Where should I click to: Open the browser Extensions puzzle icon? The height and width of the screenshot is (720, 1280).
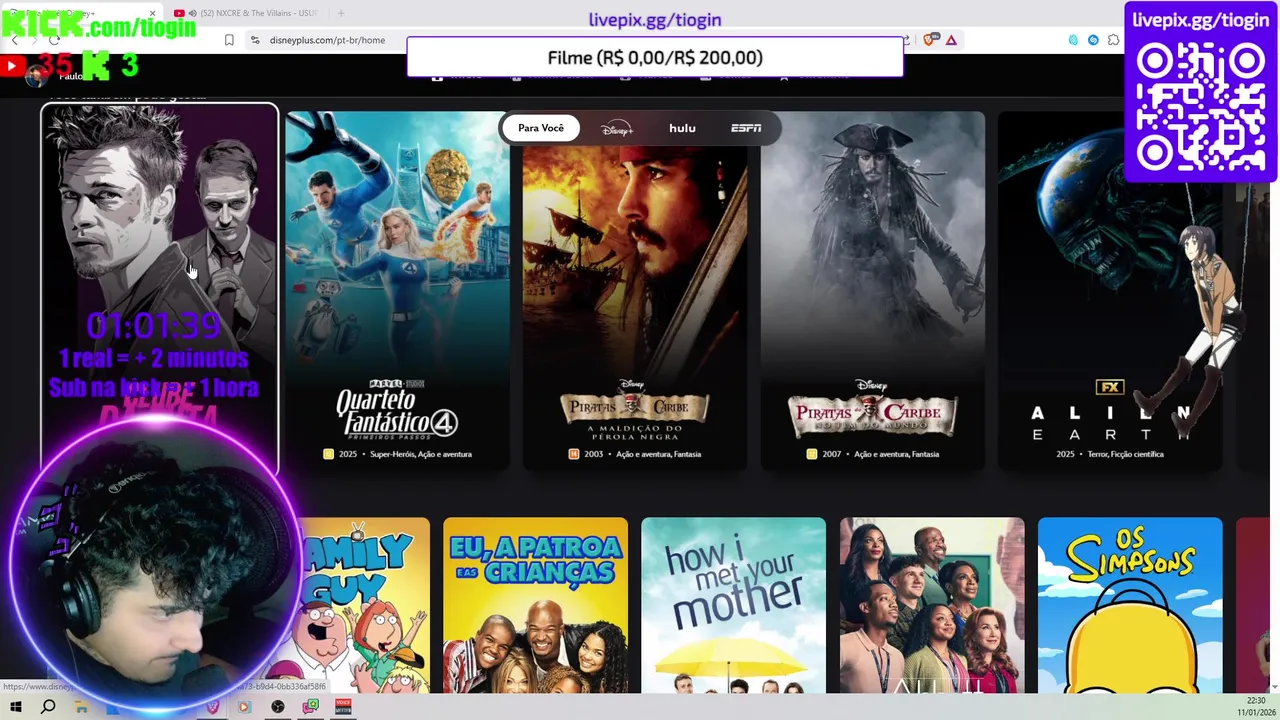[x=1113, y=40]
